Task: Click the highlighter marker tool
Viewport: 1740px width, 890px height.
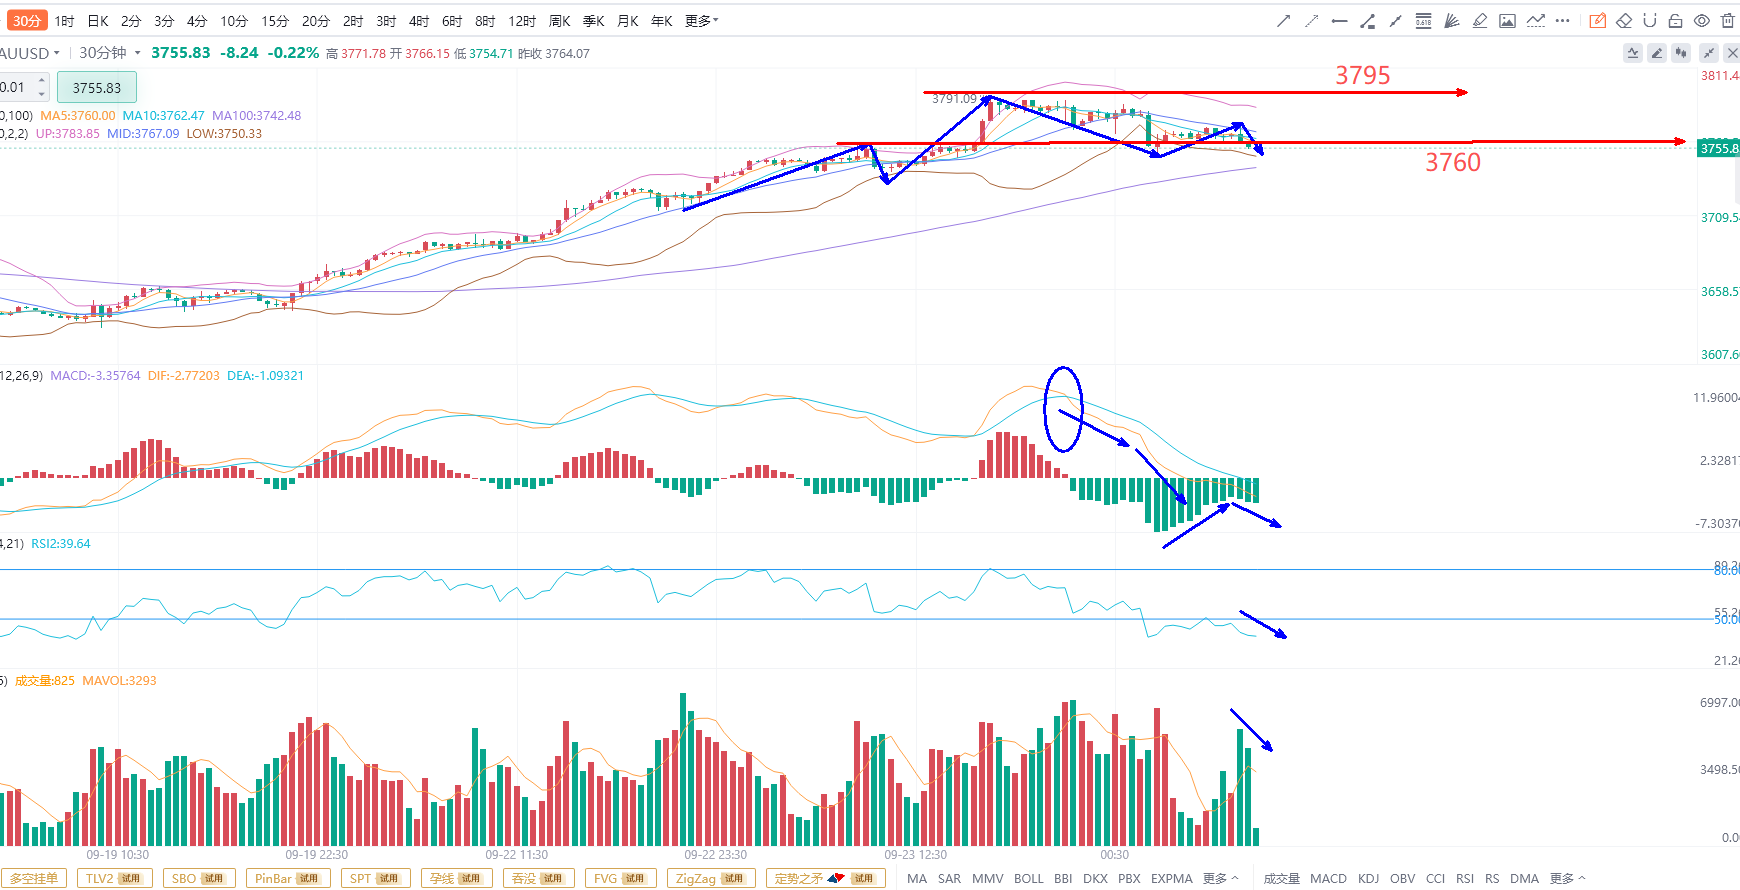Action: click(1479, 21)
